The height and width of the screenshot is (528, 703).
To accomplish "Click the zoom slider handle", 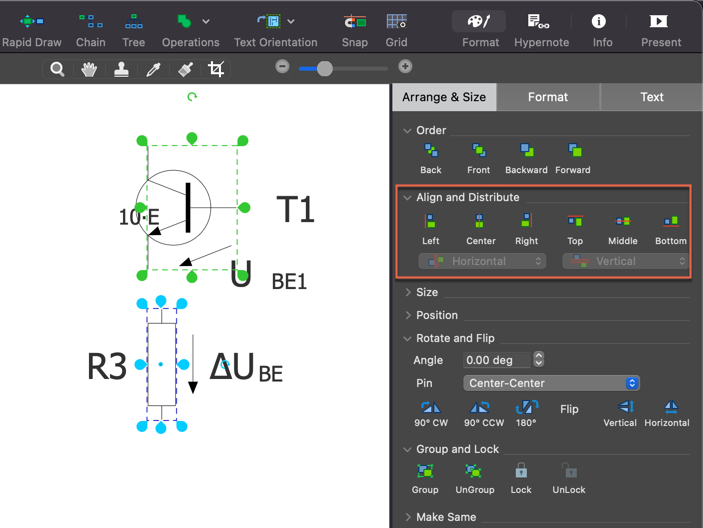I will (324, 69).
